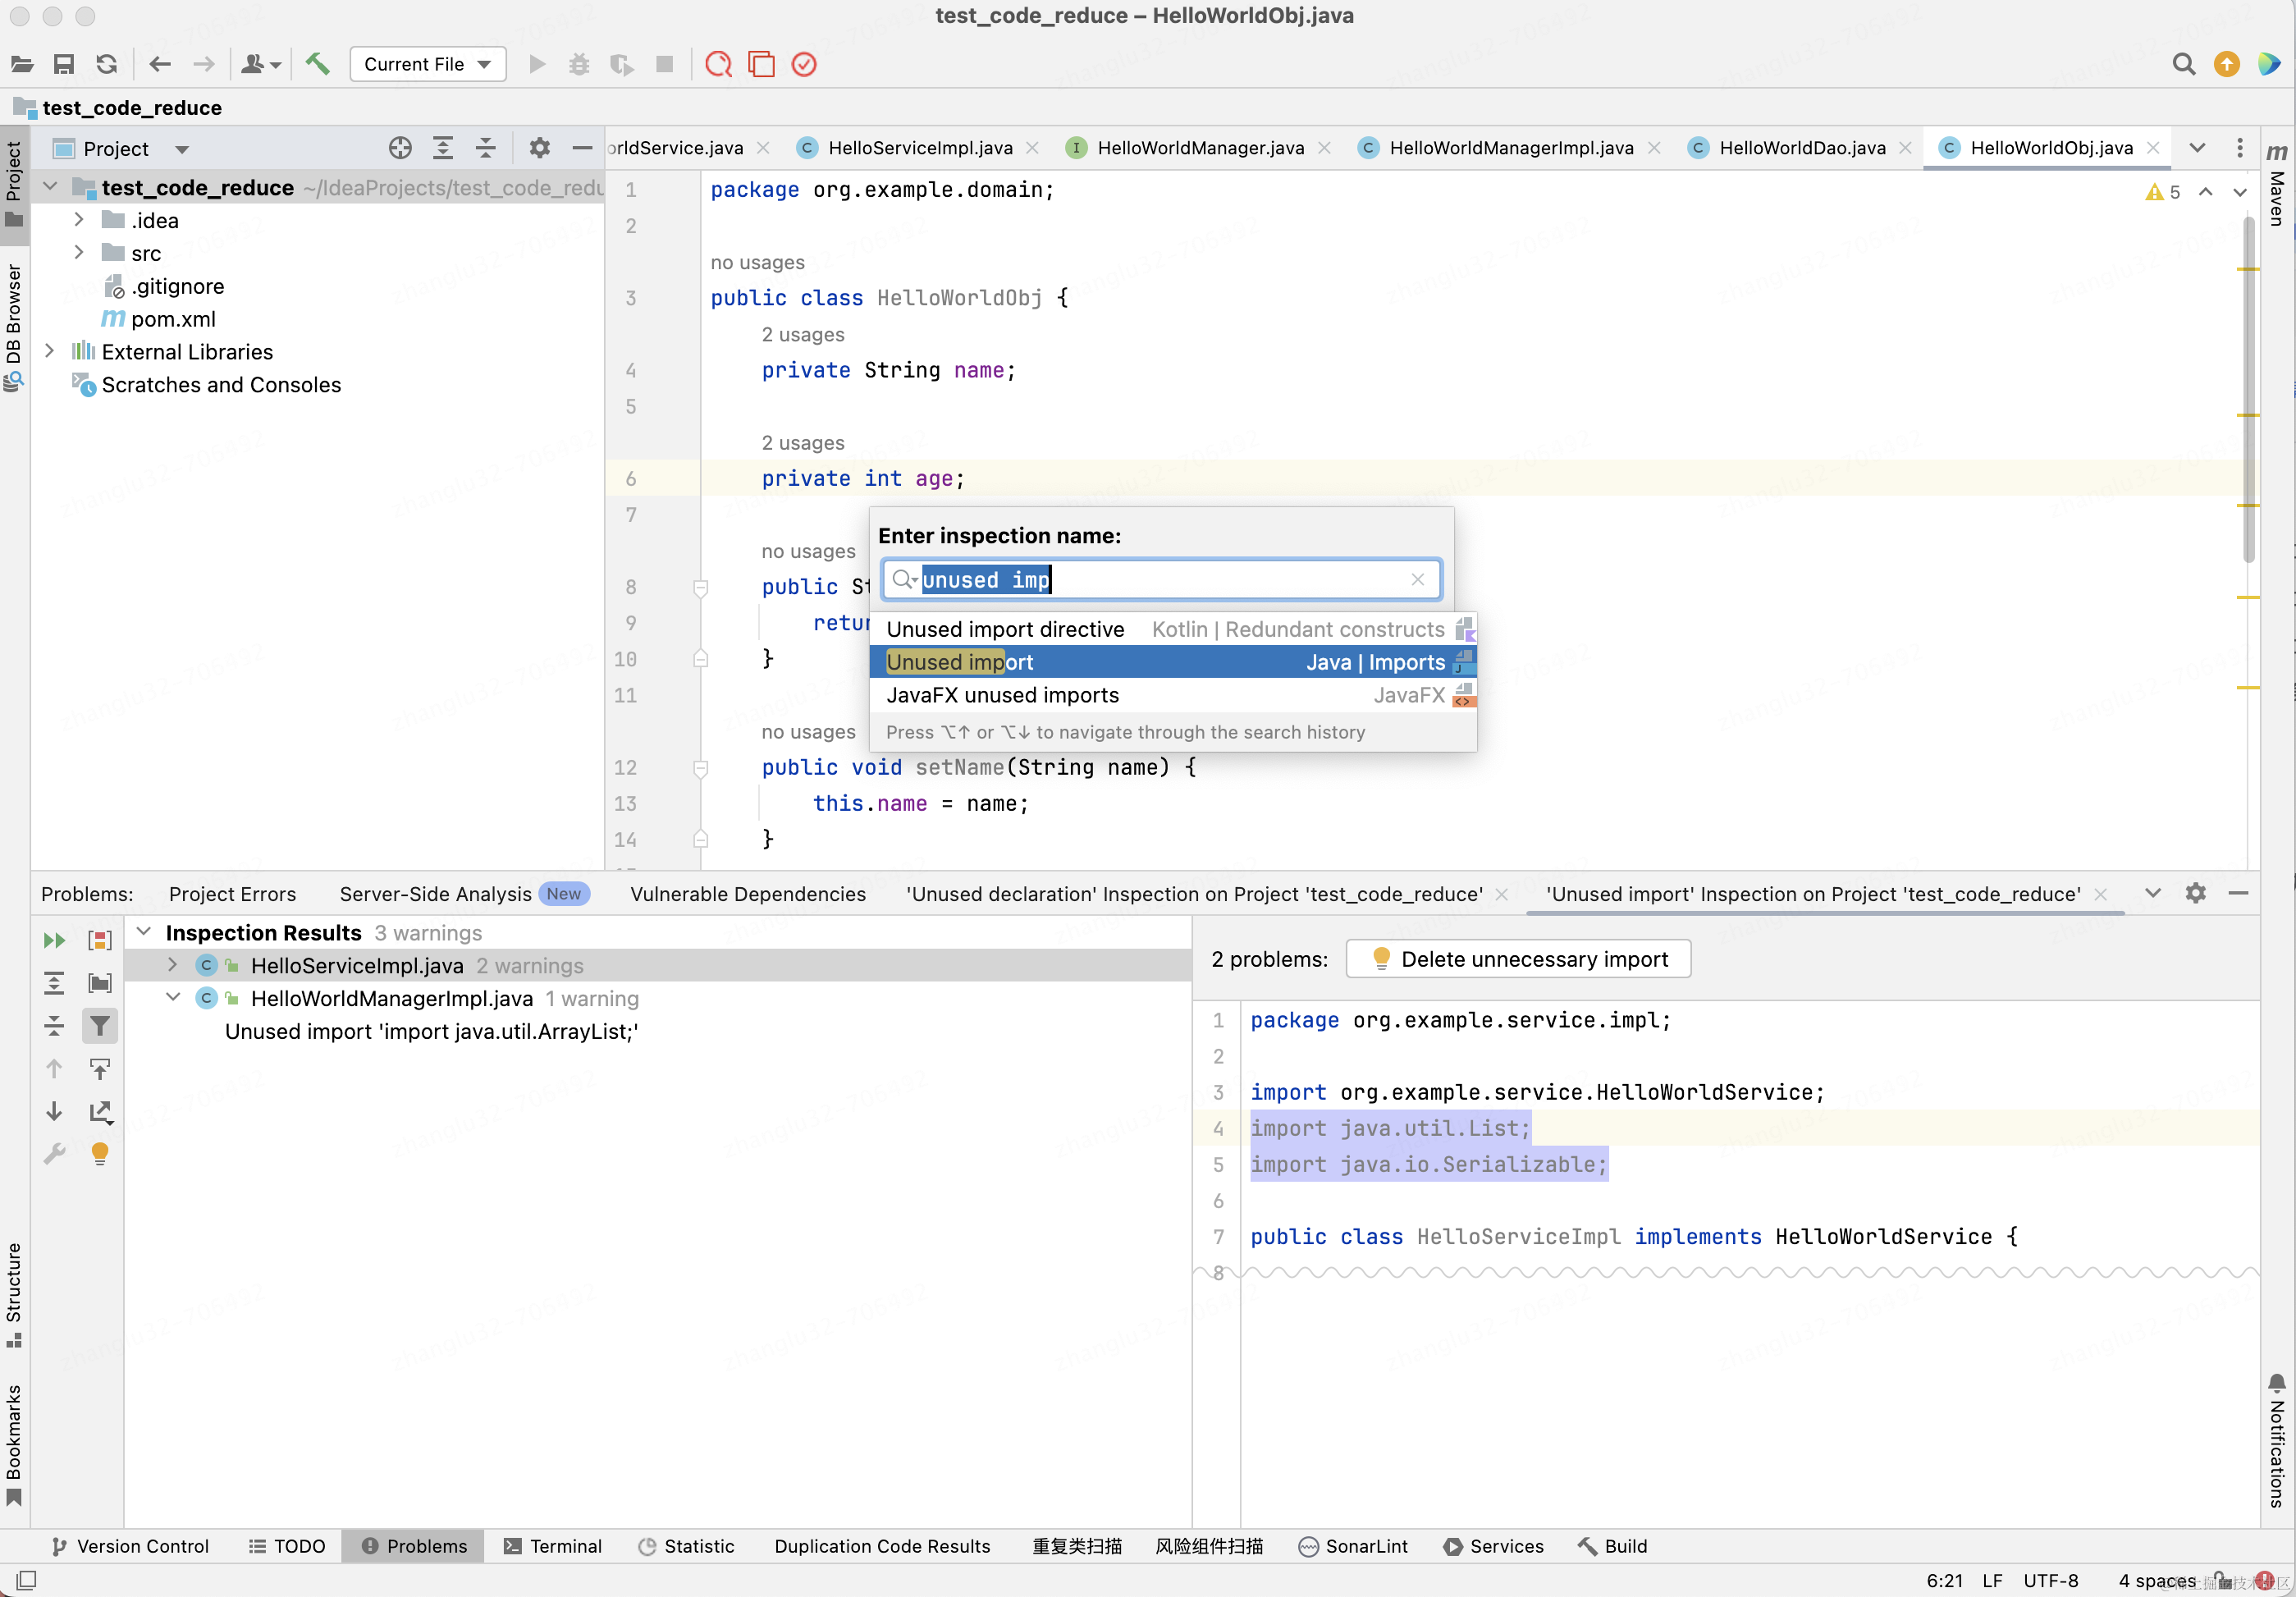Click the 'Vulnerable Dependencies' tab
This screenshot has height=1597, width=2296.
coord(748,894)
